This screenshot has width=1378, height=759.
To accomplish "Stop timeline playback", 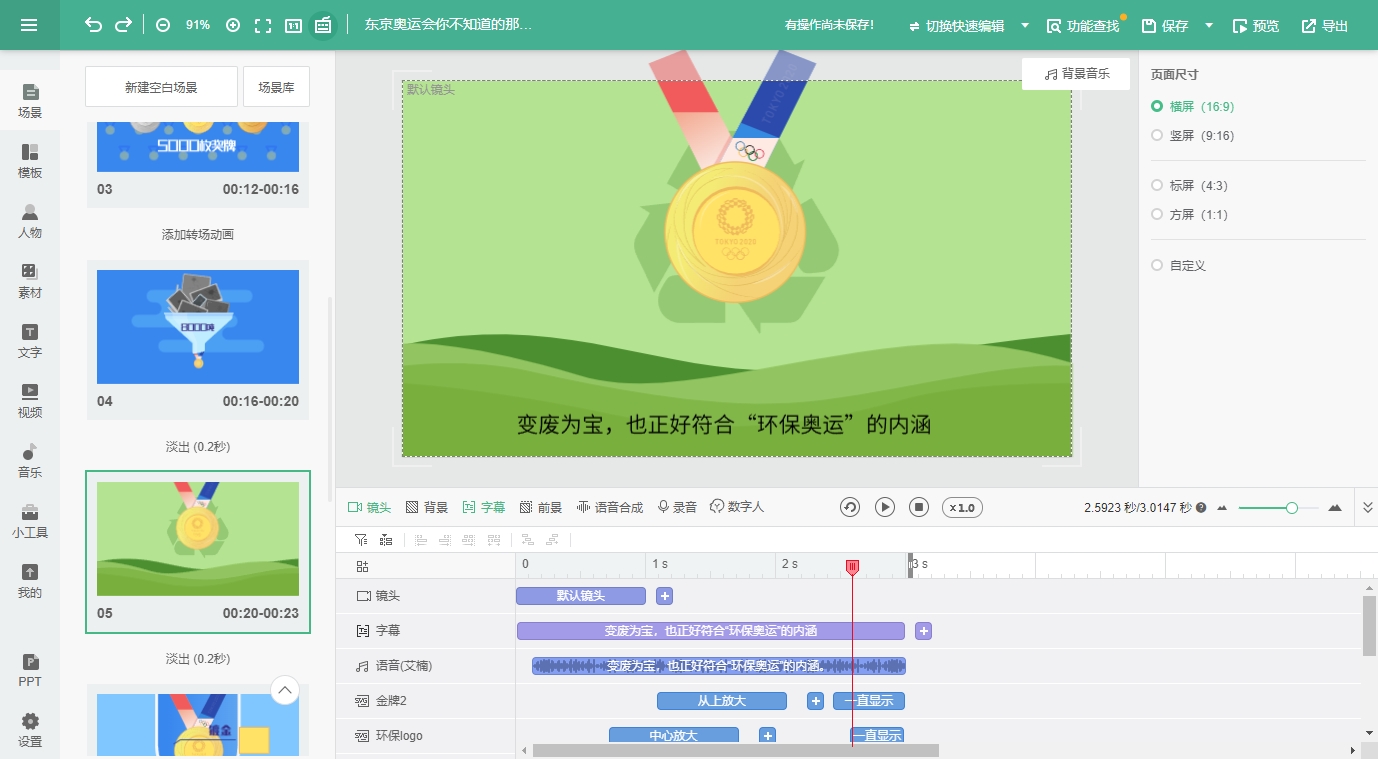I will pos(919,507).
